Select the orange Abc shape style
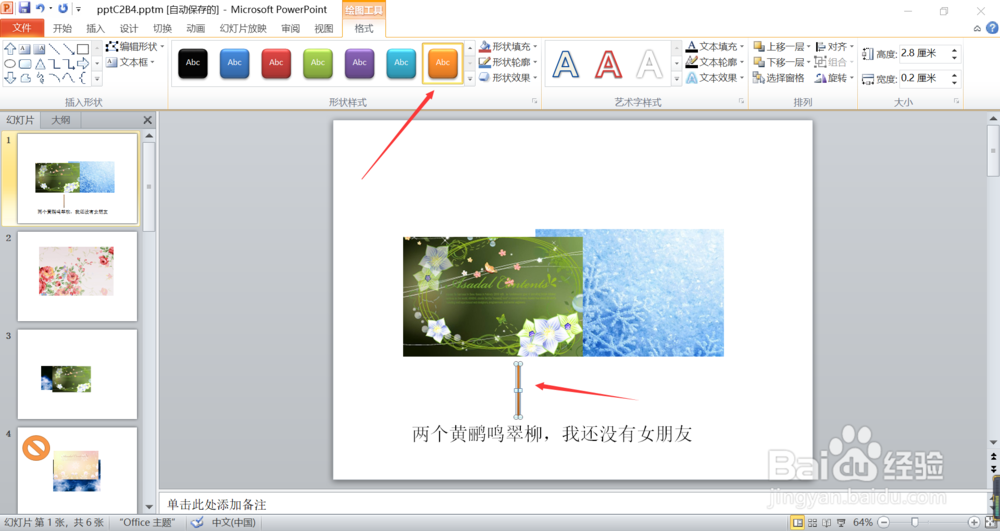 pyautogui.click(x=443, y=62)
